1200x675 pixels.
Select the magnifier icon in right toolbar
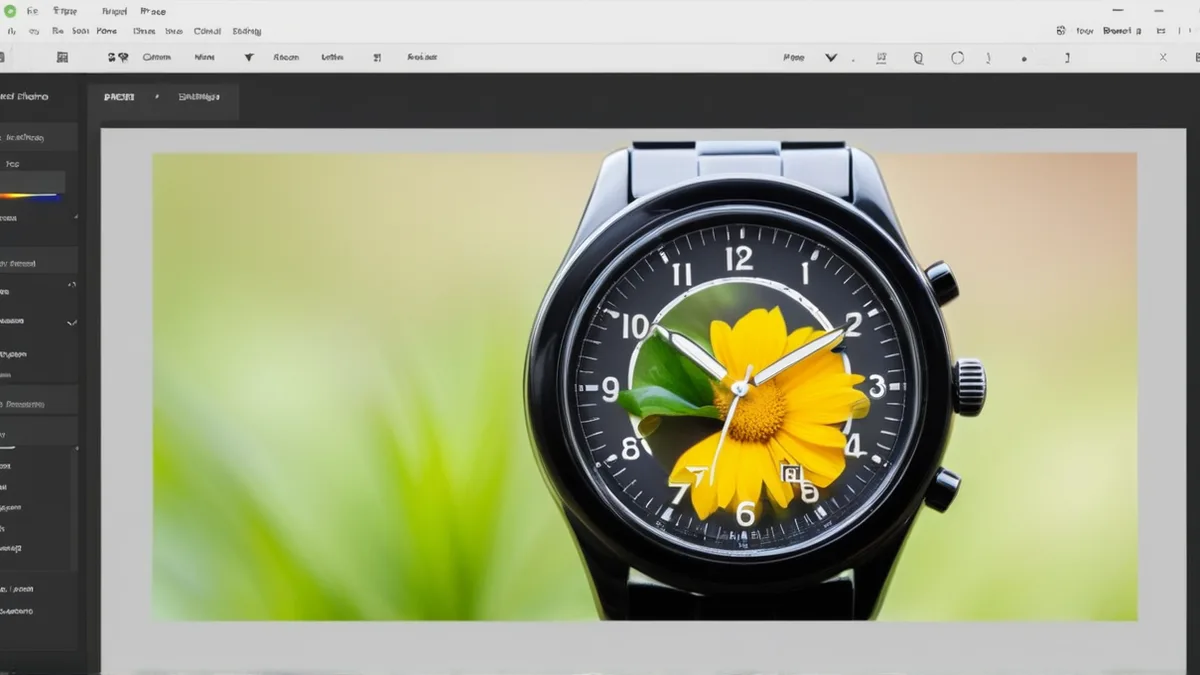click(918, 58)
